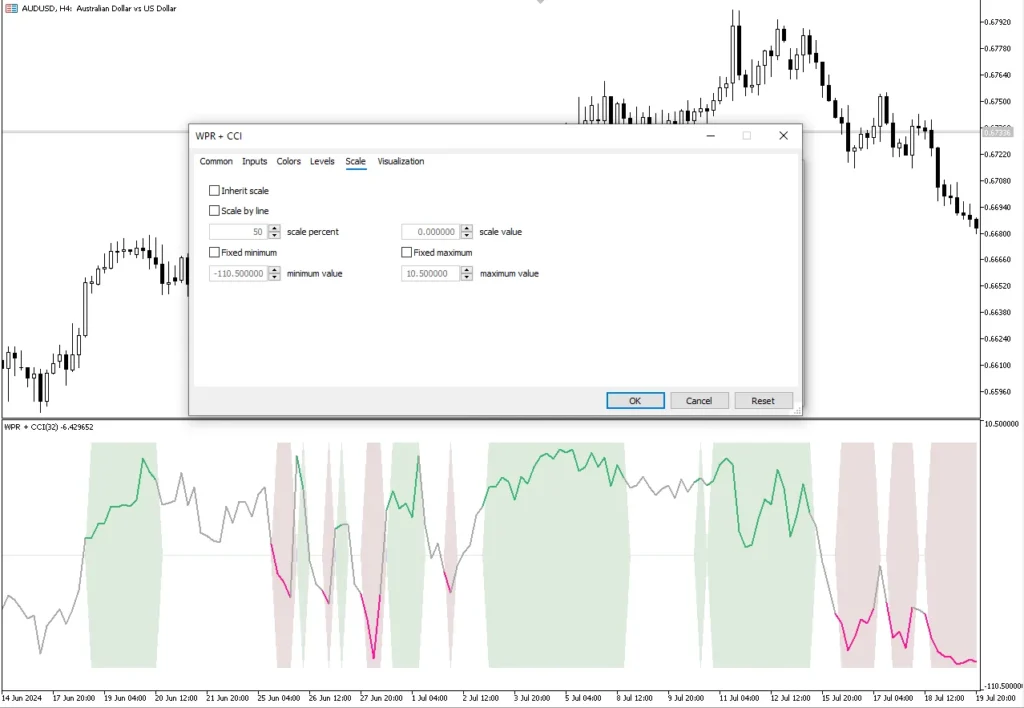This screenshot has height=708, width=1024.
Task: Close the WPR + CCI dialog
Action: tap(783, 136)
